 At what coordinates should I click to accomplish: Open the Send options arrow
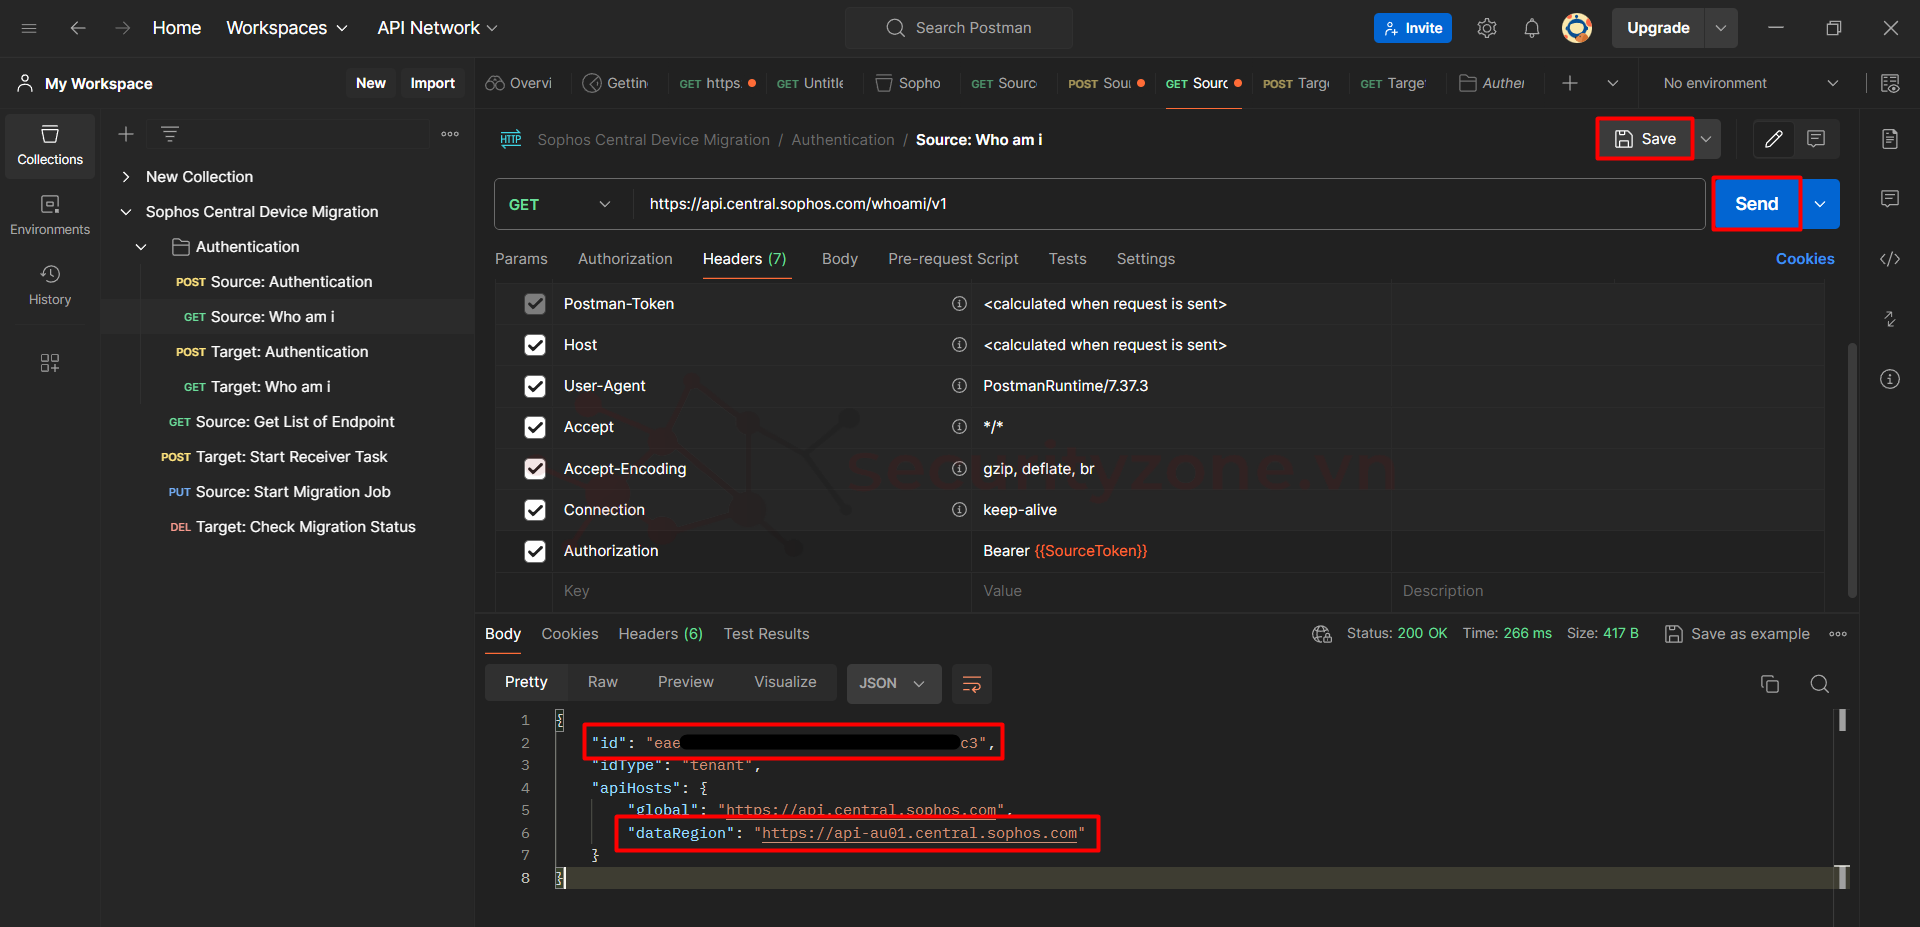pyautogui.click(x=1820, y=204)
